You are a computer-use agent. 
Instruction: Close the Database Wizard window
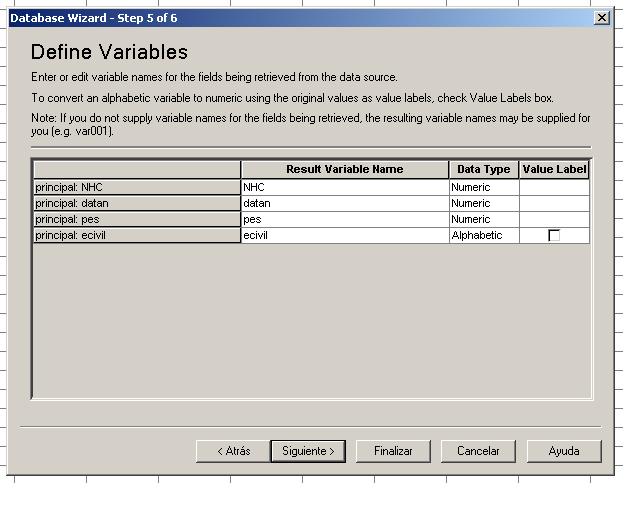click(600, 18)
